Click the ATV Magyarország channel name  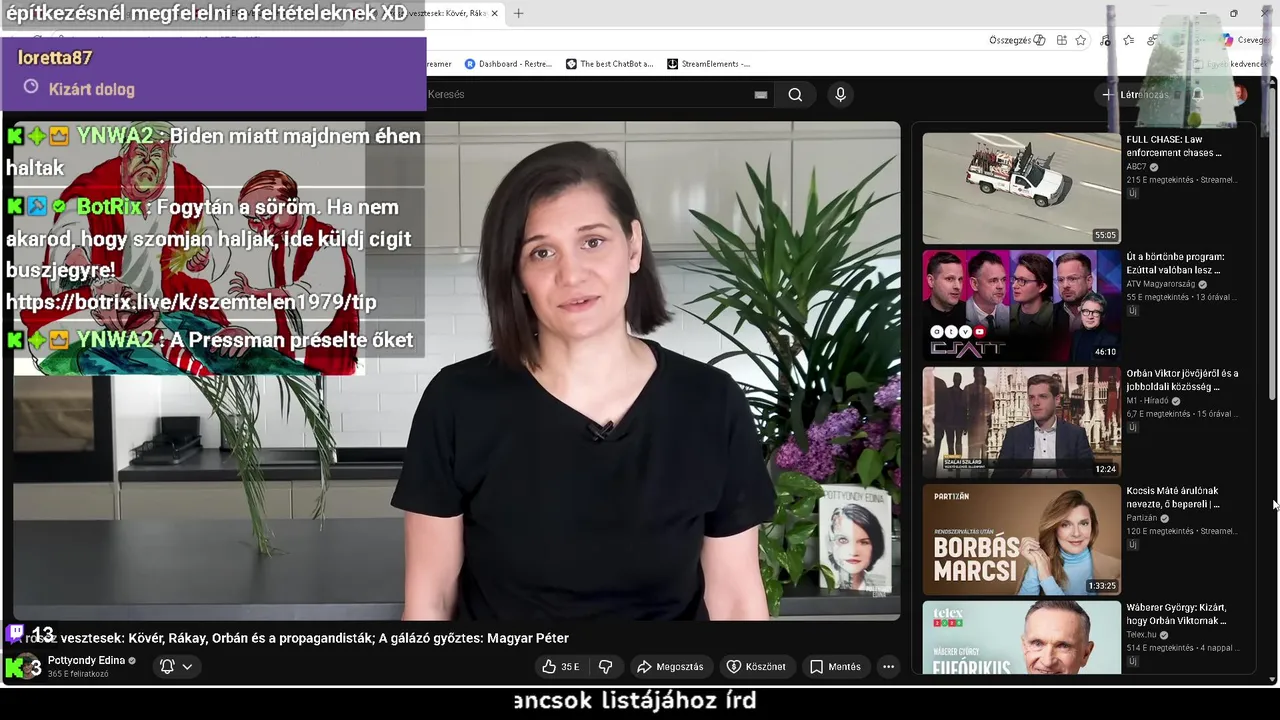click(1160, 284)
